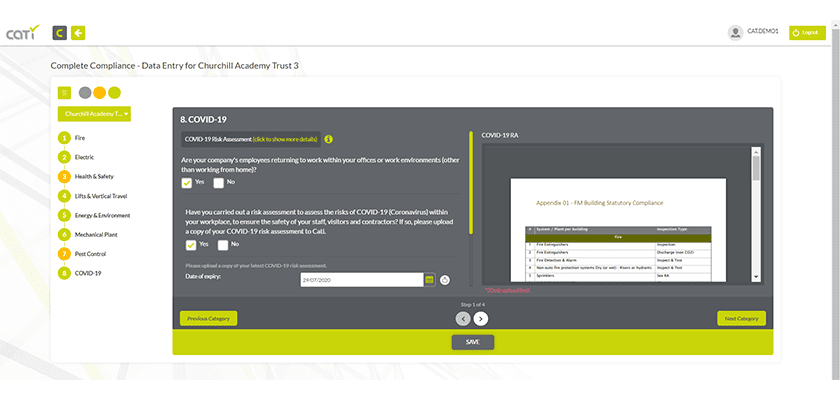This screenshot has width=840, height=400.
Task: Click the circular clock icon beside date
Action: pyautogui.click(x=445, y=280)
